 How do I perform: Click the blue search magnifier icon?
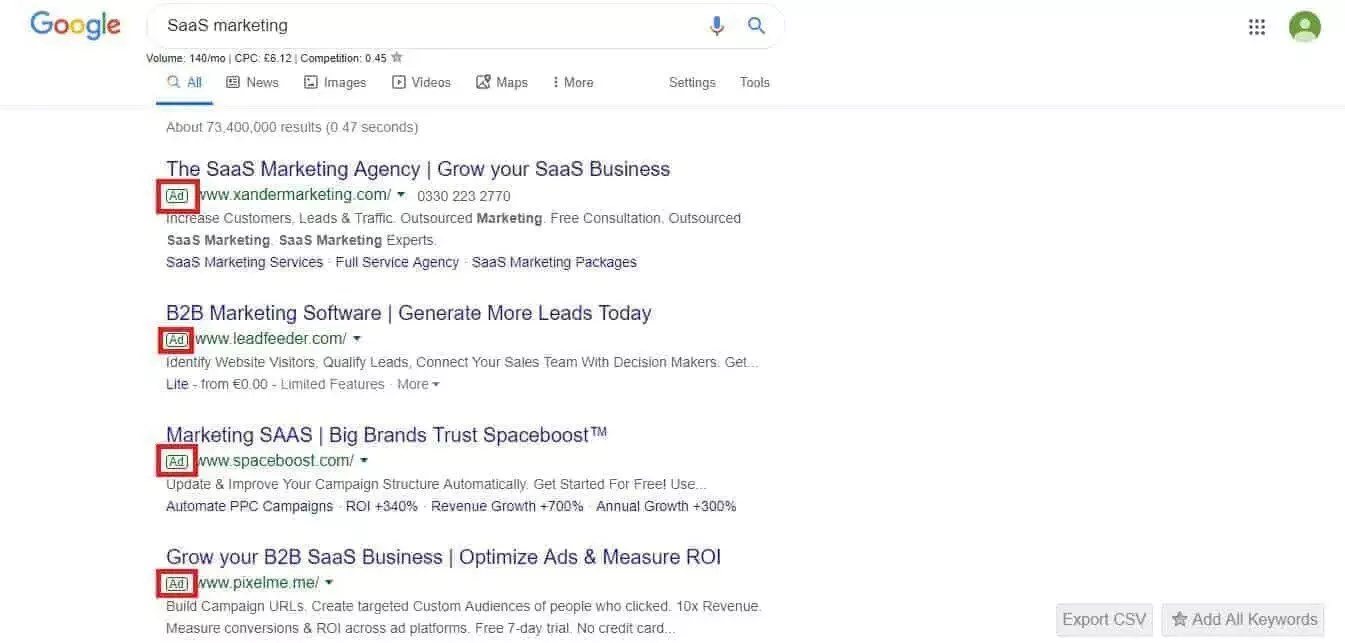757,26
